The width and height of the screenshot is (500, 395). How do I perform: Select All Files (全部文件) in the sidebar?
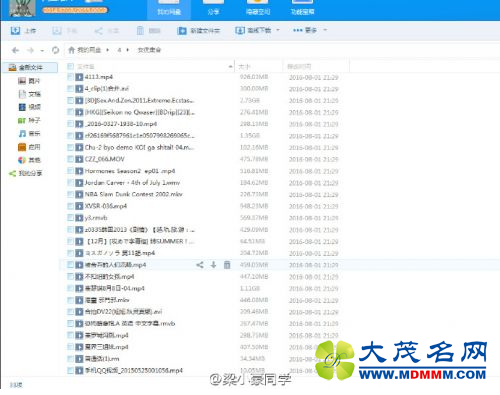point(30,68)
